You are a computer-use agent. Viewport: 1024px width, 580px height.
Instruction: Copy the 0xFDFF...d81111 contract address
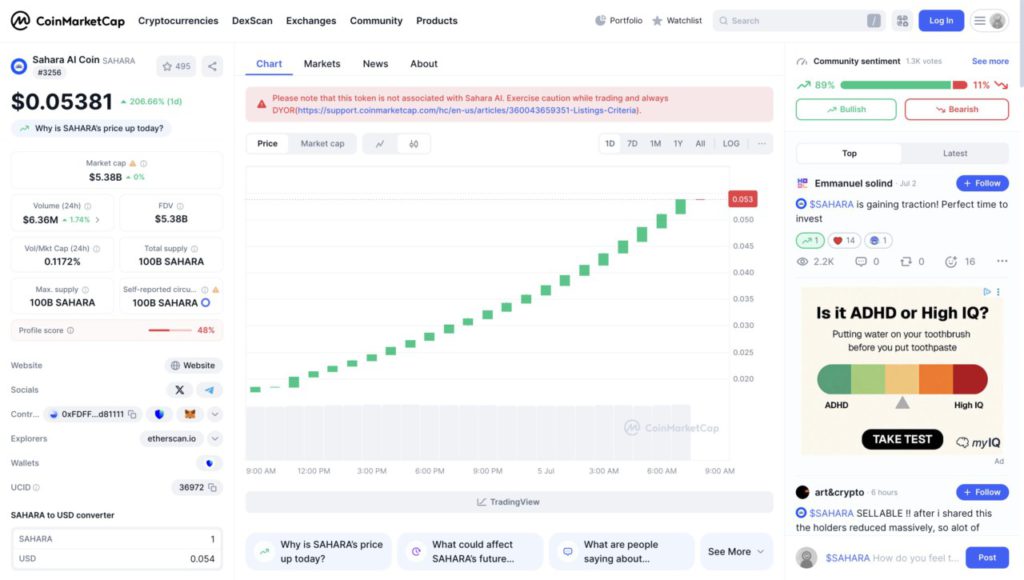133,414
